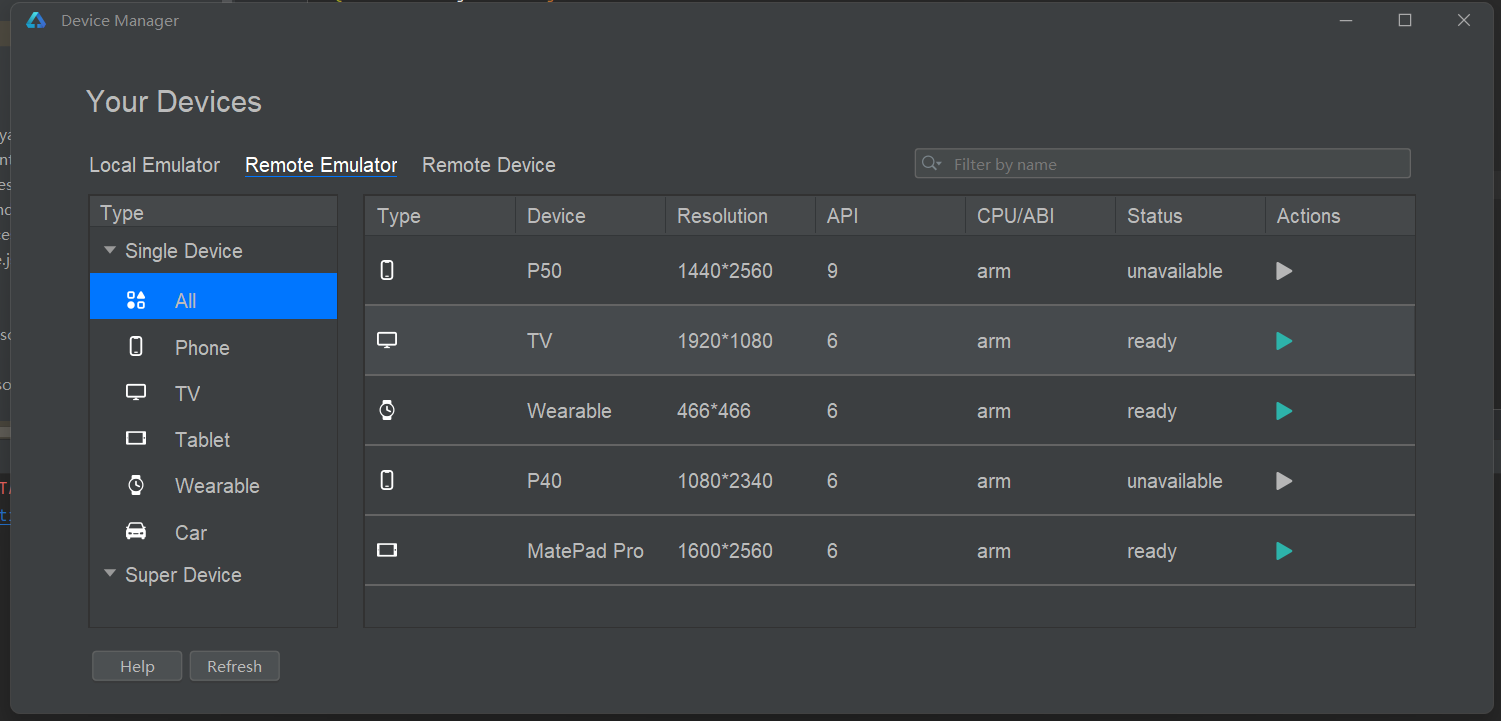Click the 1600*2560 resolution cell

(x=725, y=551)
